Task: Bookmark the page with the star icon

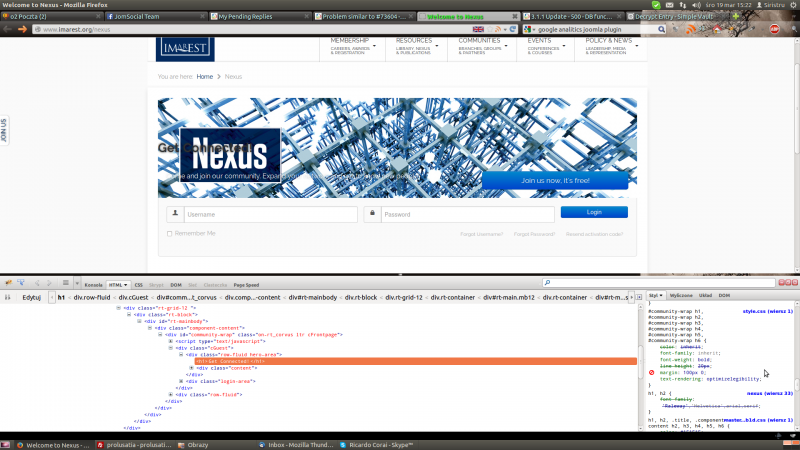Action: pos(490,30)
